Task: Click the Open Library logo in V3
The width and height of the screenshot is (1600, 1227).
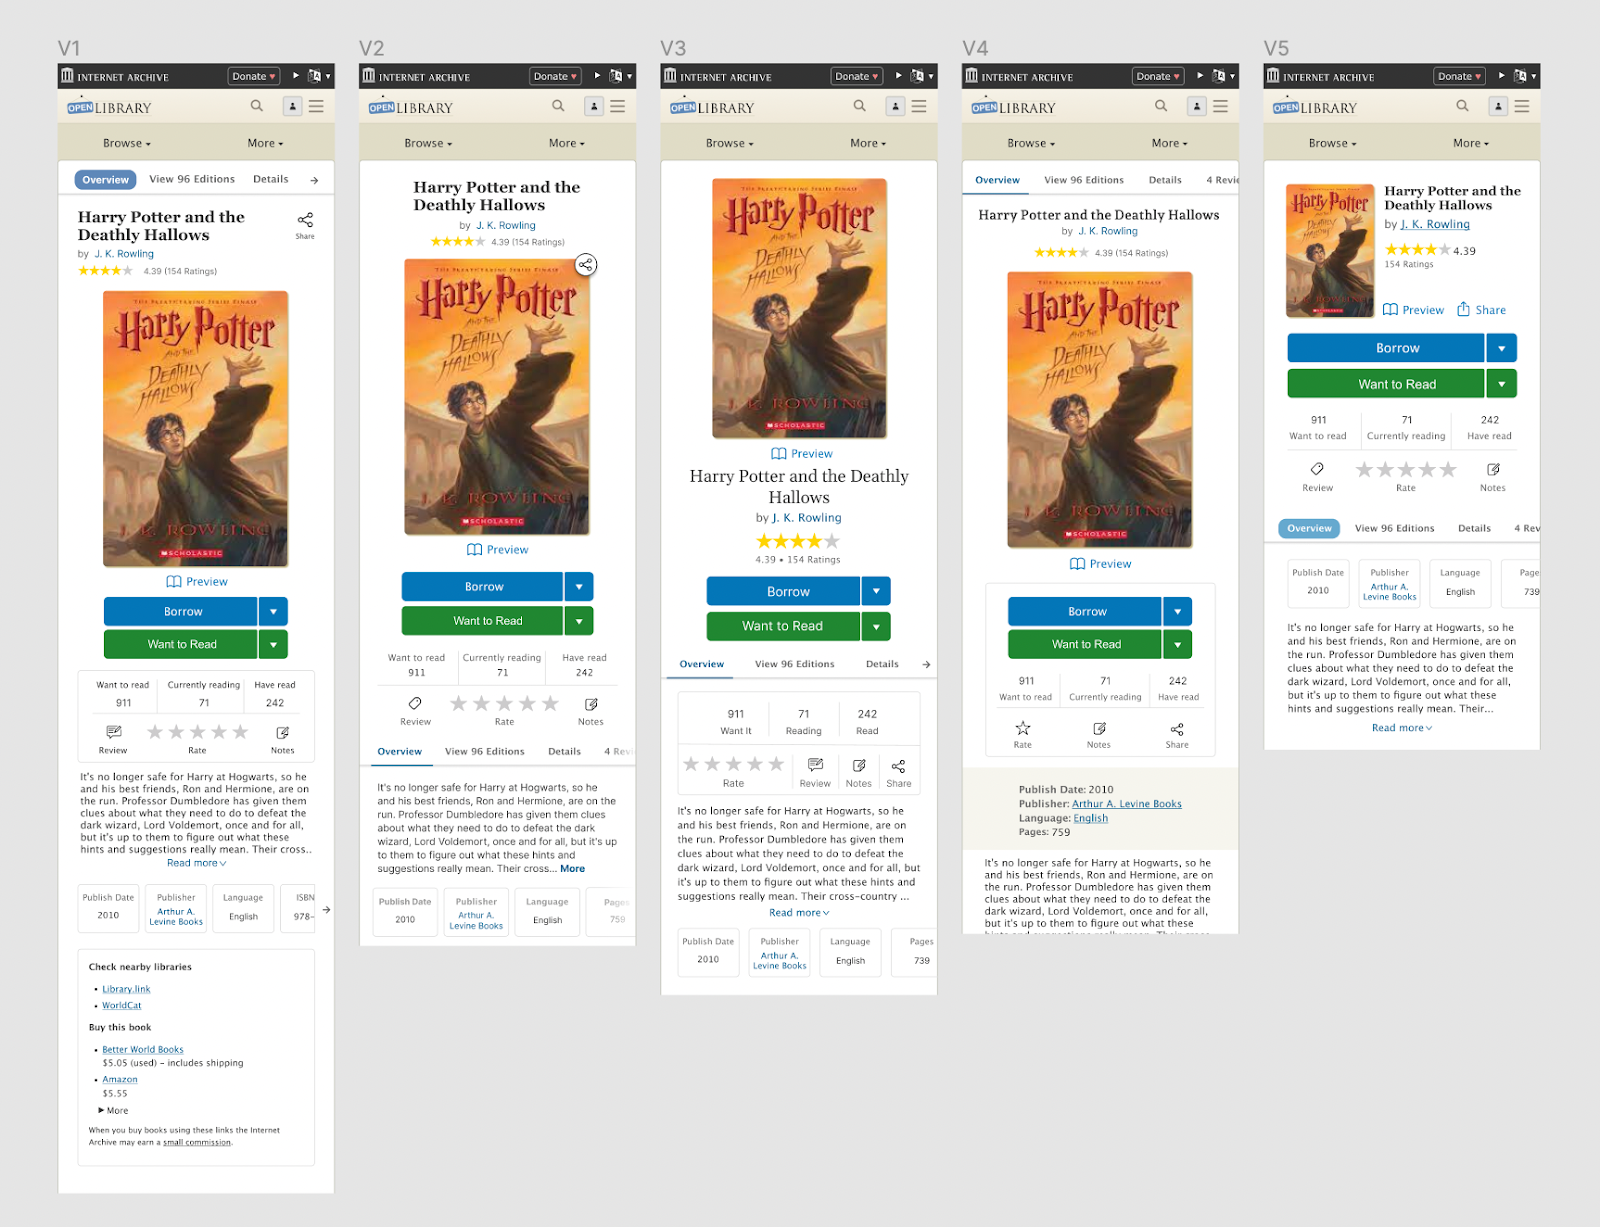Action: pos(711,107)
